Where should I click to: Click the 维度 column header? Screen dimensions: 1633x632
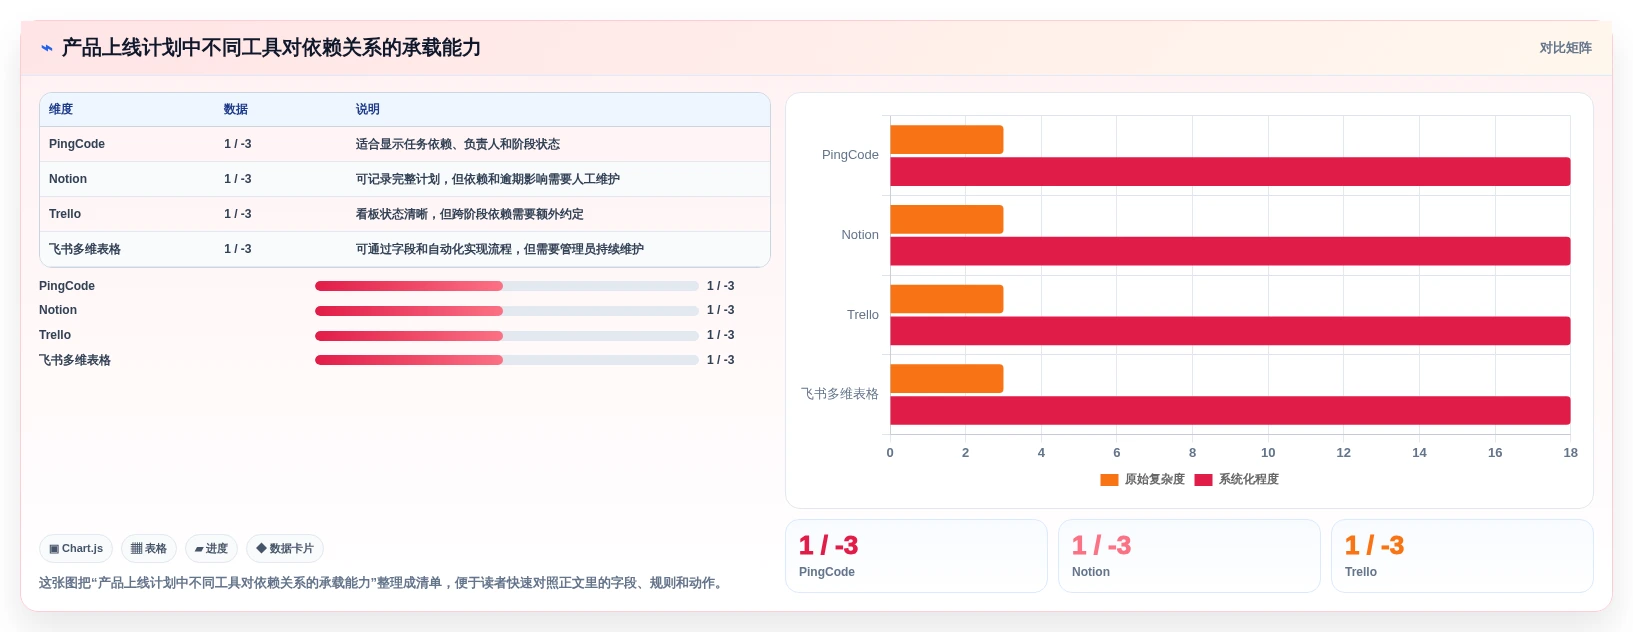point(61,109)
